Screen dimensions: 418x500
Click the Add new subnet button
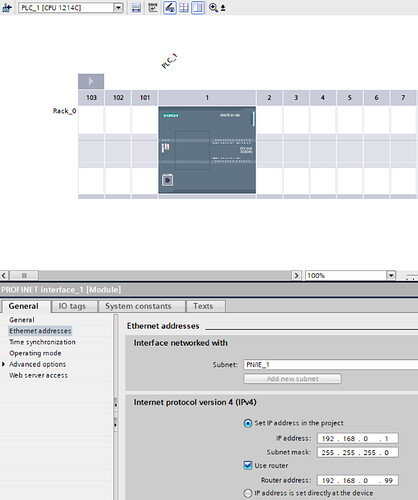point(292,379)
